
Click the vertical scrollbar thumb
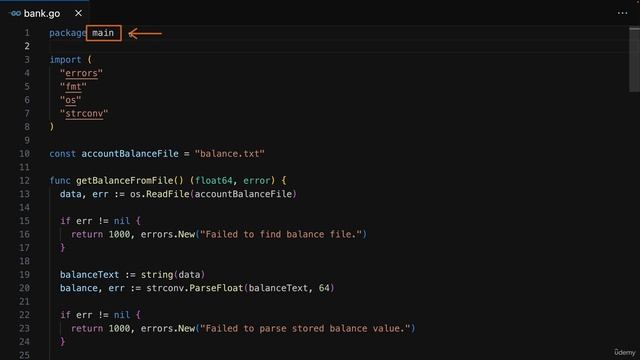(634, 59)
